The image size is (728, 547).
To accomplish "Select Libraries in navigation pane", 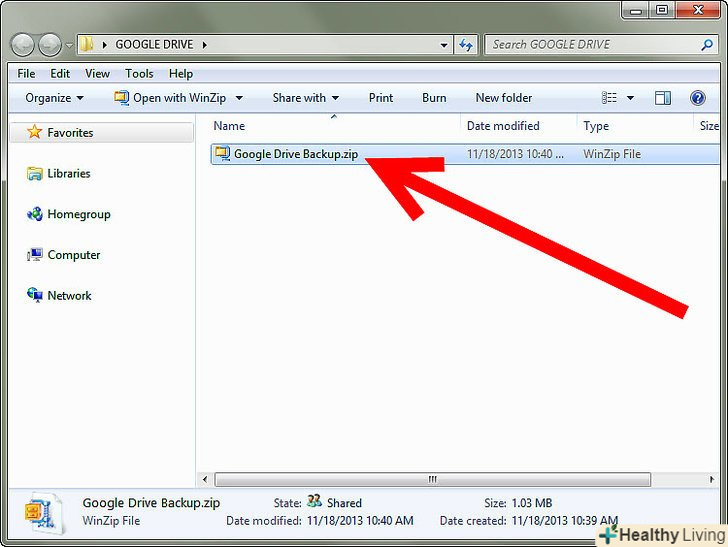I will [69, 174].
